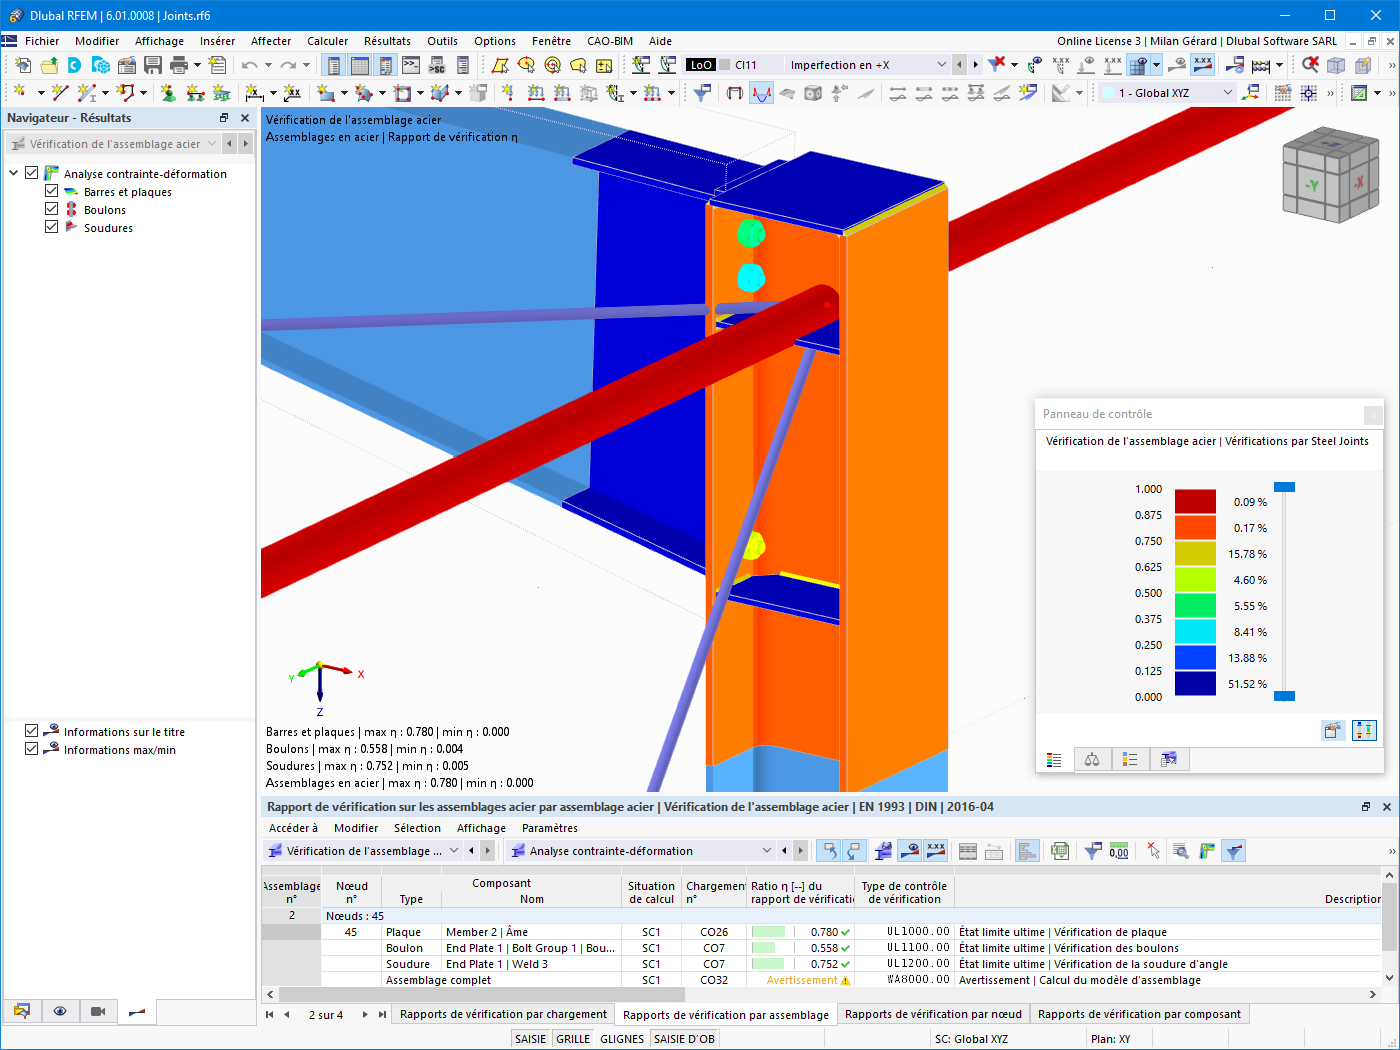Viewport: 1400px width, 1050px height.
Task: Click the Excel export icon in results table toolbar
Action: point(1060,851)
